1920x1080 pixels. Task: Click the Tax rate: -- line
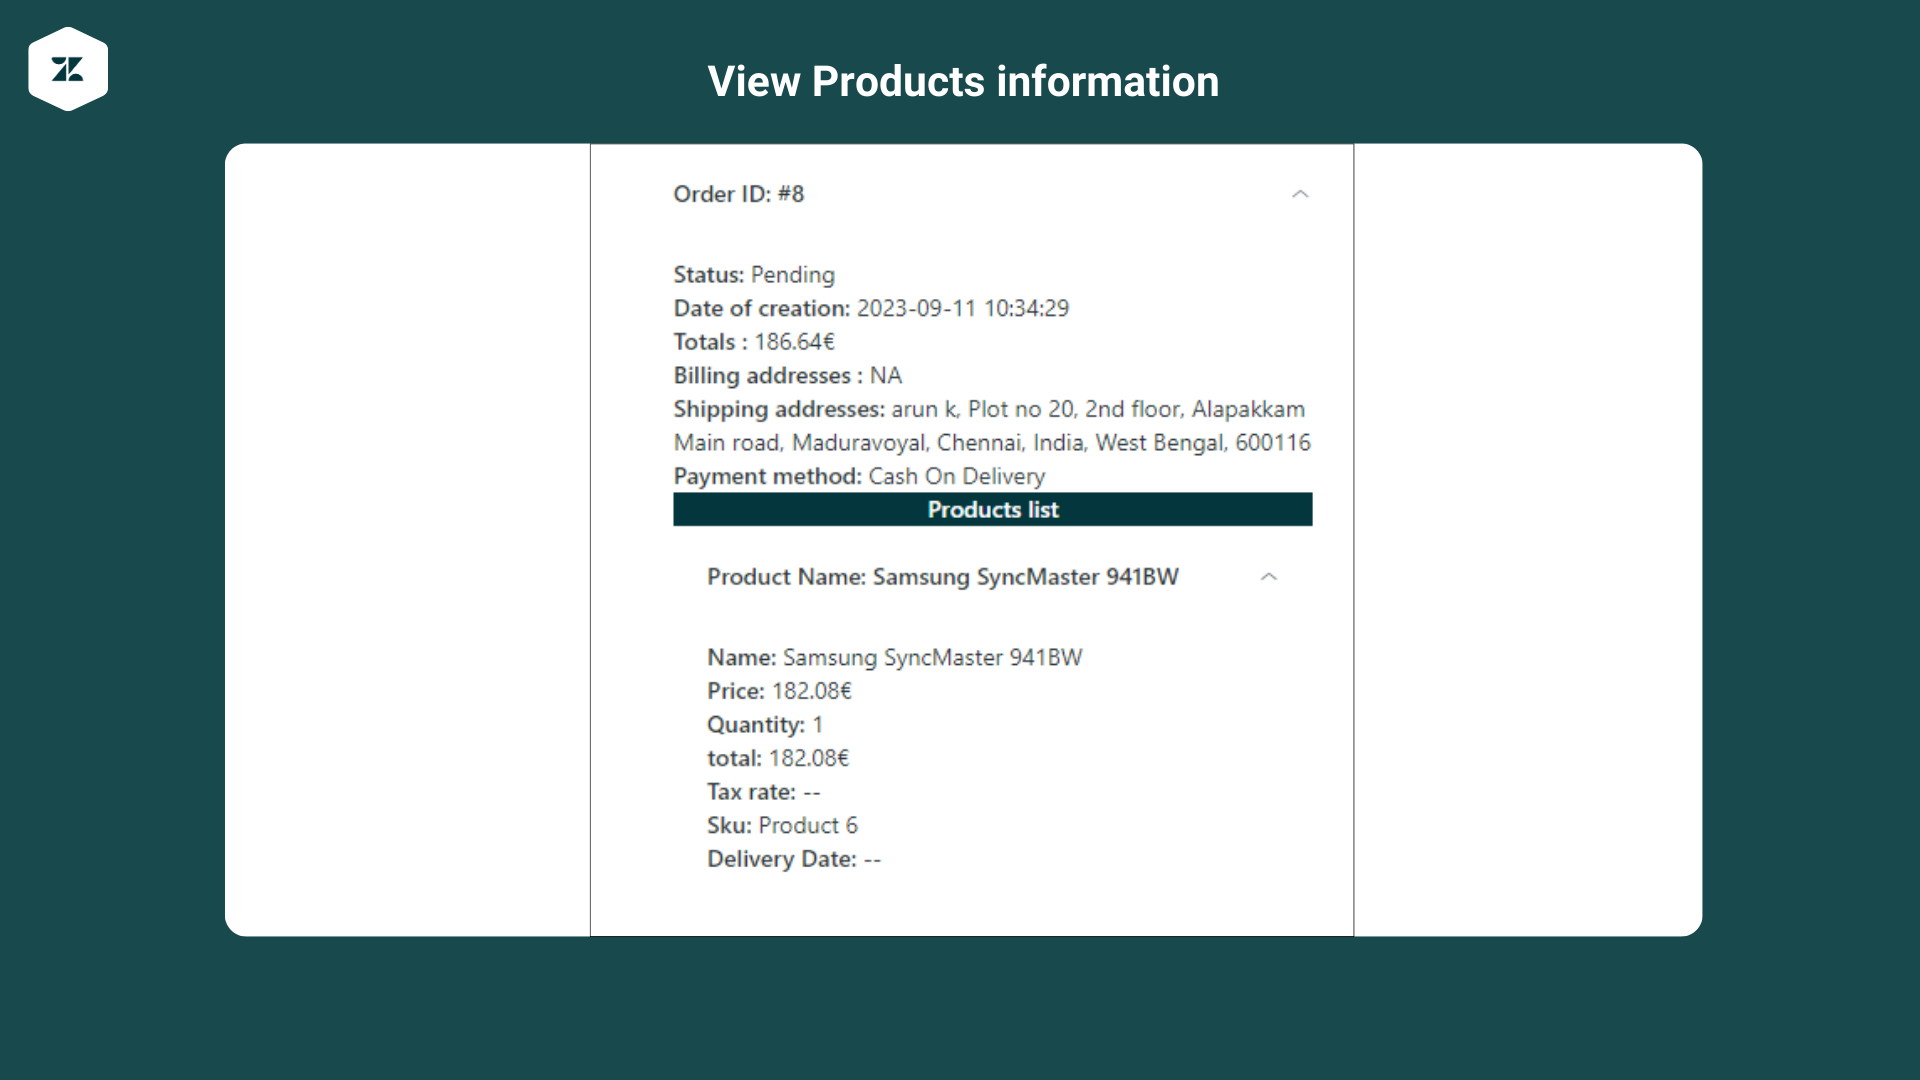[763, 792]
